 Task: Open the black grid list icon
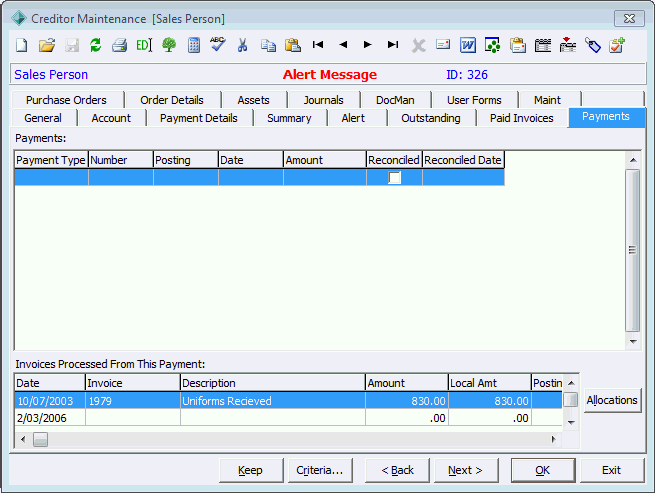543,45
